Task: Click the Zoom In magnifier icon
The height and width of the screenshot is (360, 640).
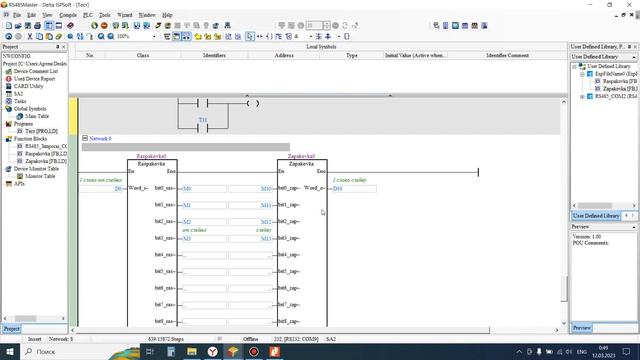Action: 101,36
